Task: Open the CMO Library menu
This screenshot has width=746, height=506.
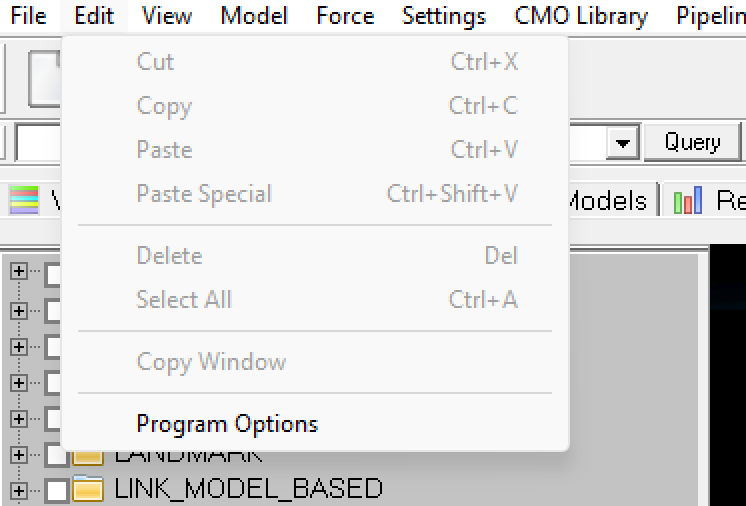Action: 581,16
